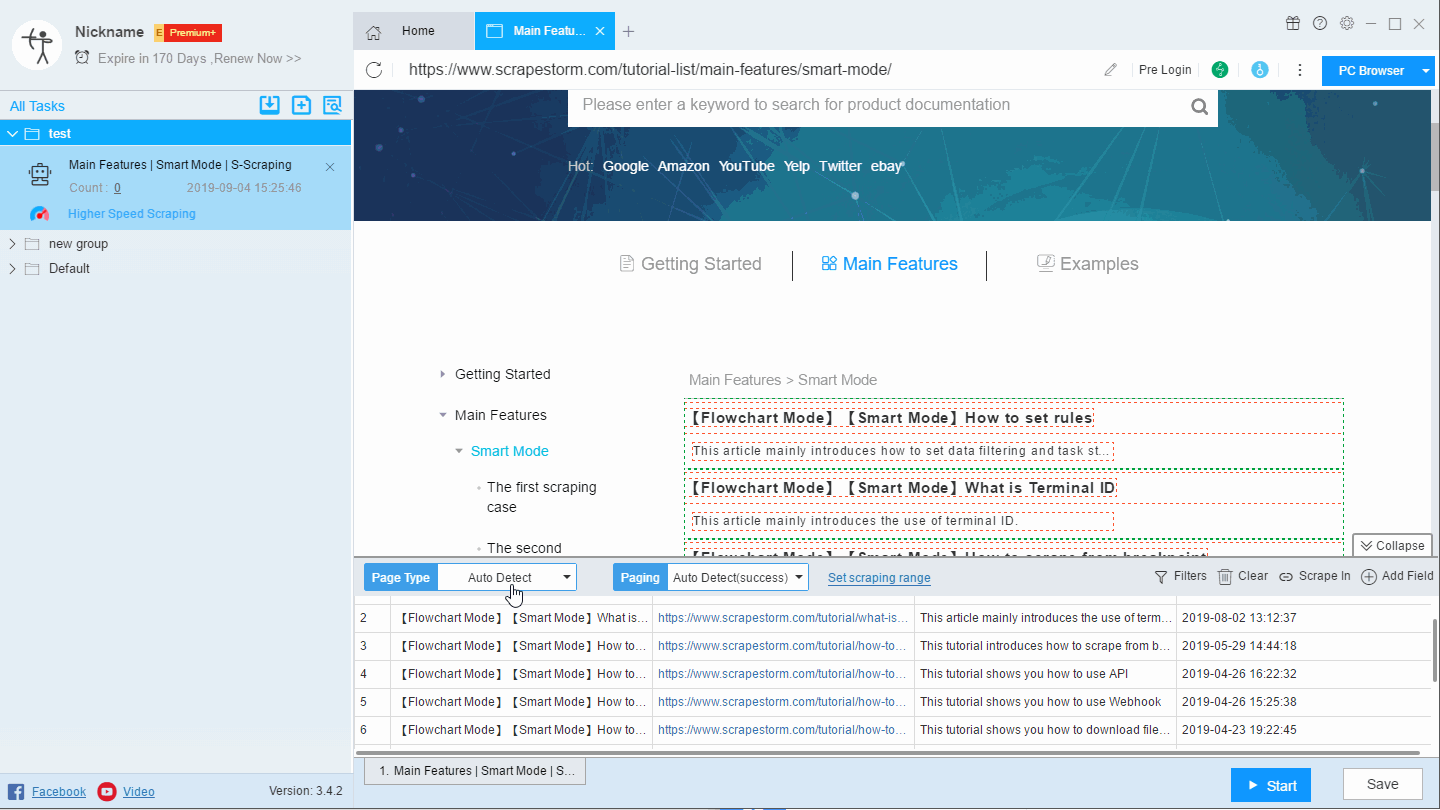Open the Main Features page section
The width and height of the screenshot is (1440, 810).
[889, 264]
